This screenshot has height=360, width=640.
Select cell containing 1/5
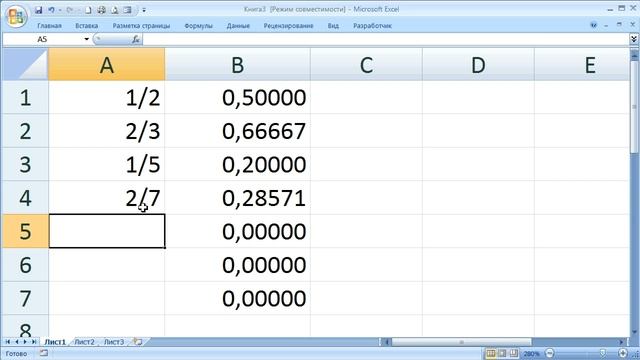[107, 164]
